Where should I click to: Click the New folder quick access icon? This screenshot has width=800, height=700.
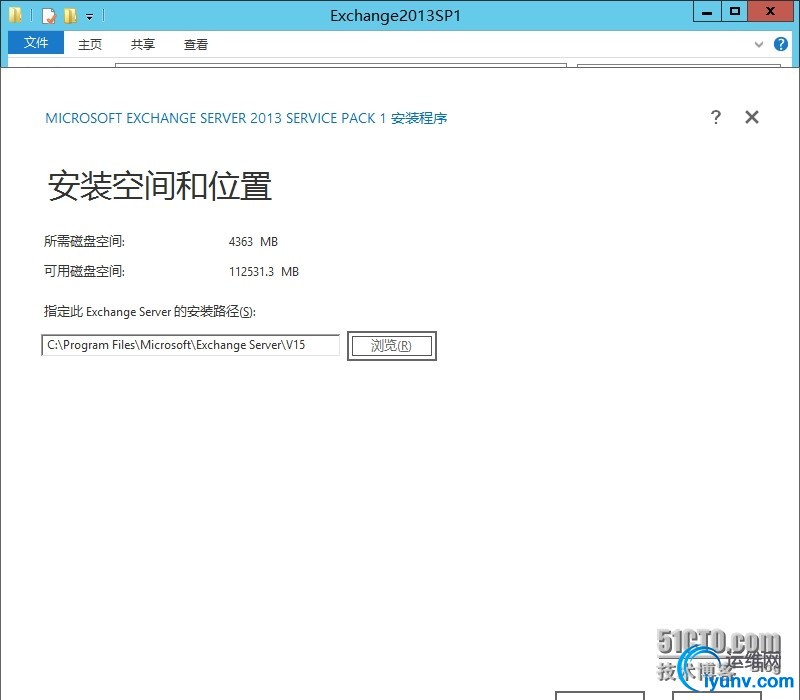click(x=70, y=16)
